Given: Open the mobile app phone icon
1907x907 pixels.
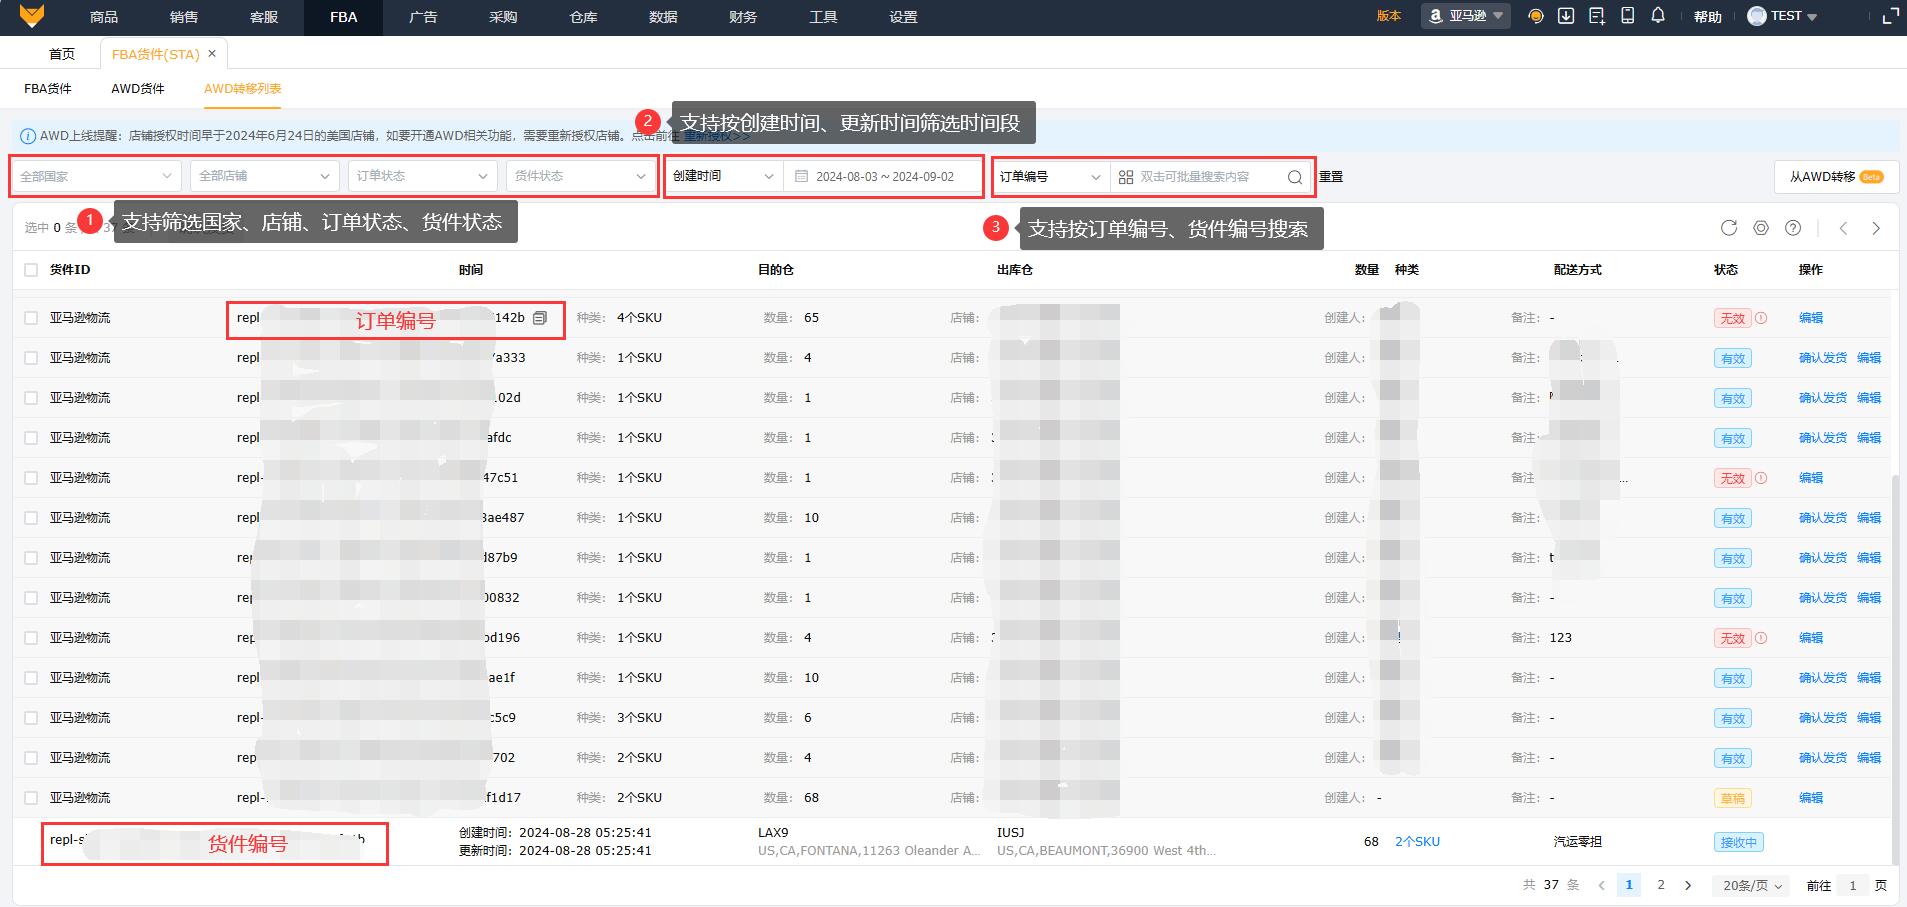Looking at the screenshot, I should click(x=1628, y=16).
